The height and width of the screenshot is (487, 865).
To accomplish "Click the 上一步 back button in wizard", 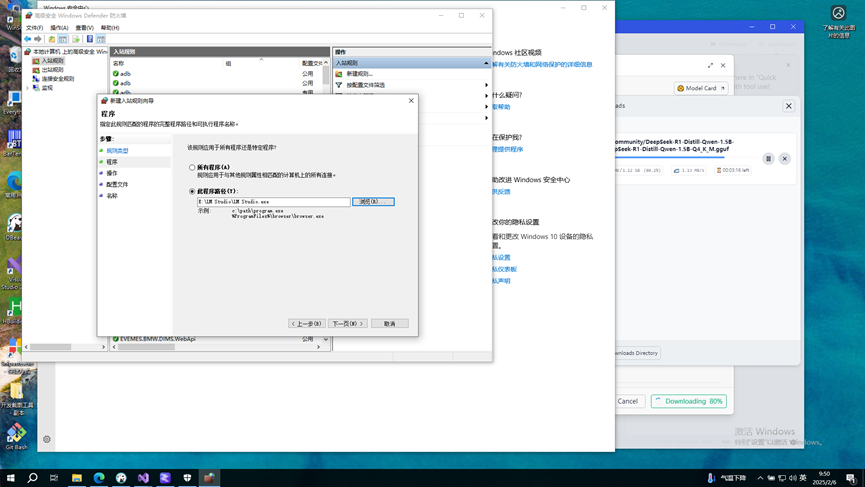I will (x=306, y=324).
